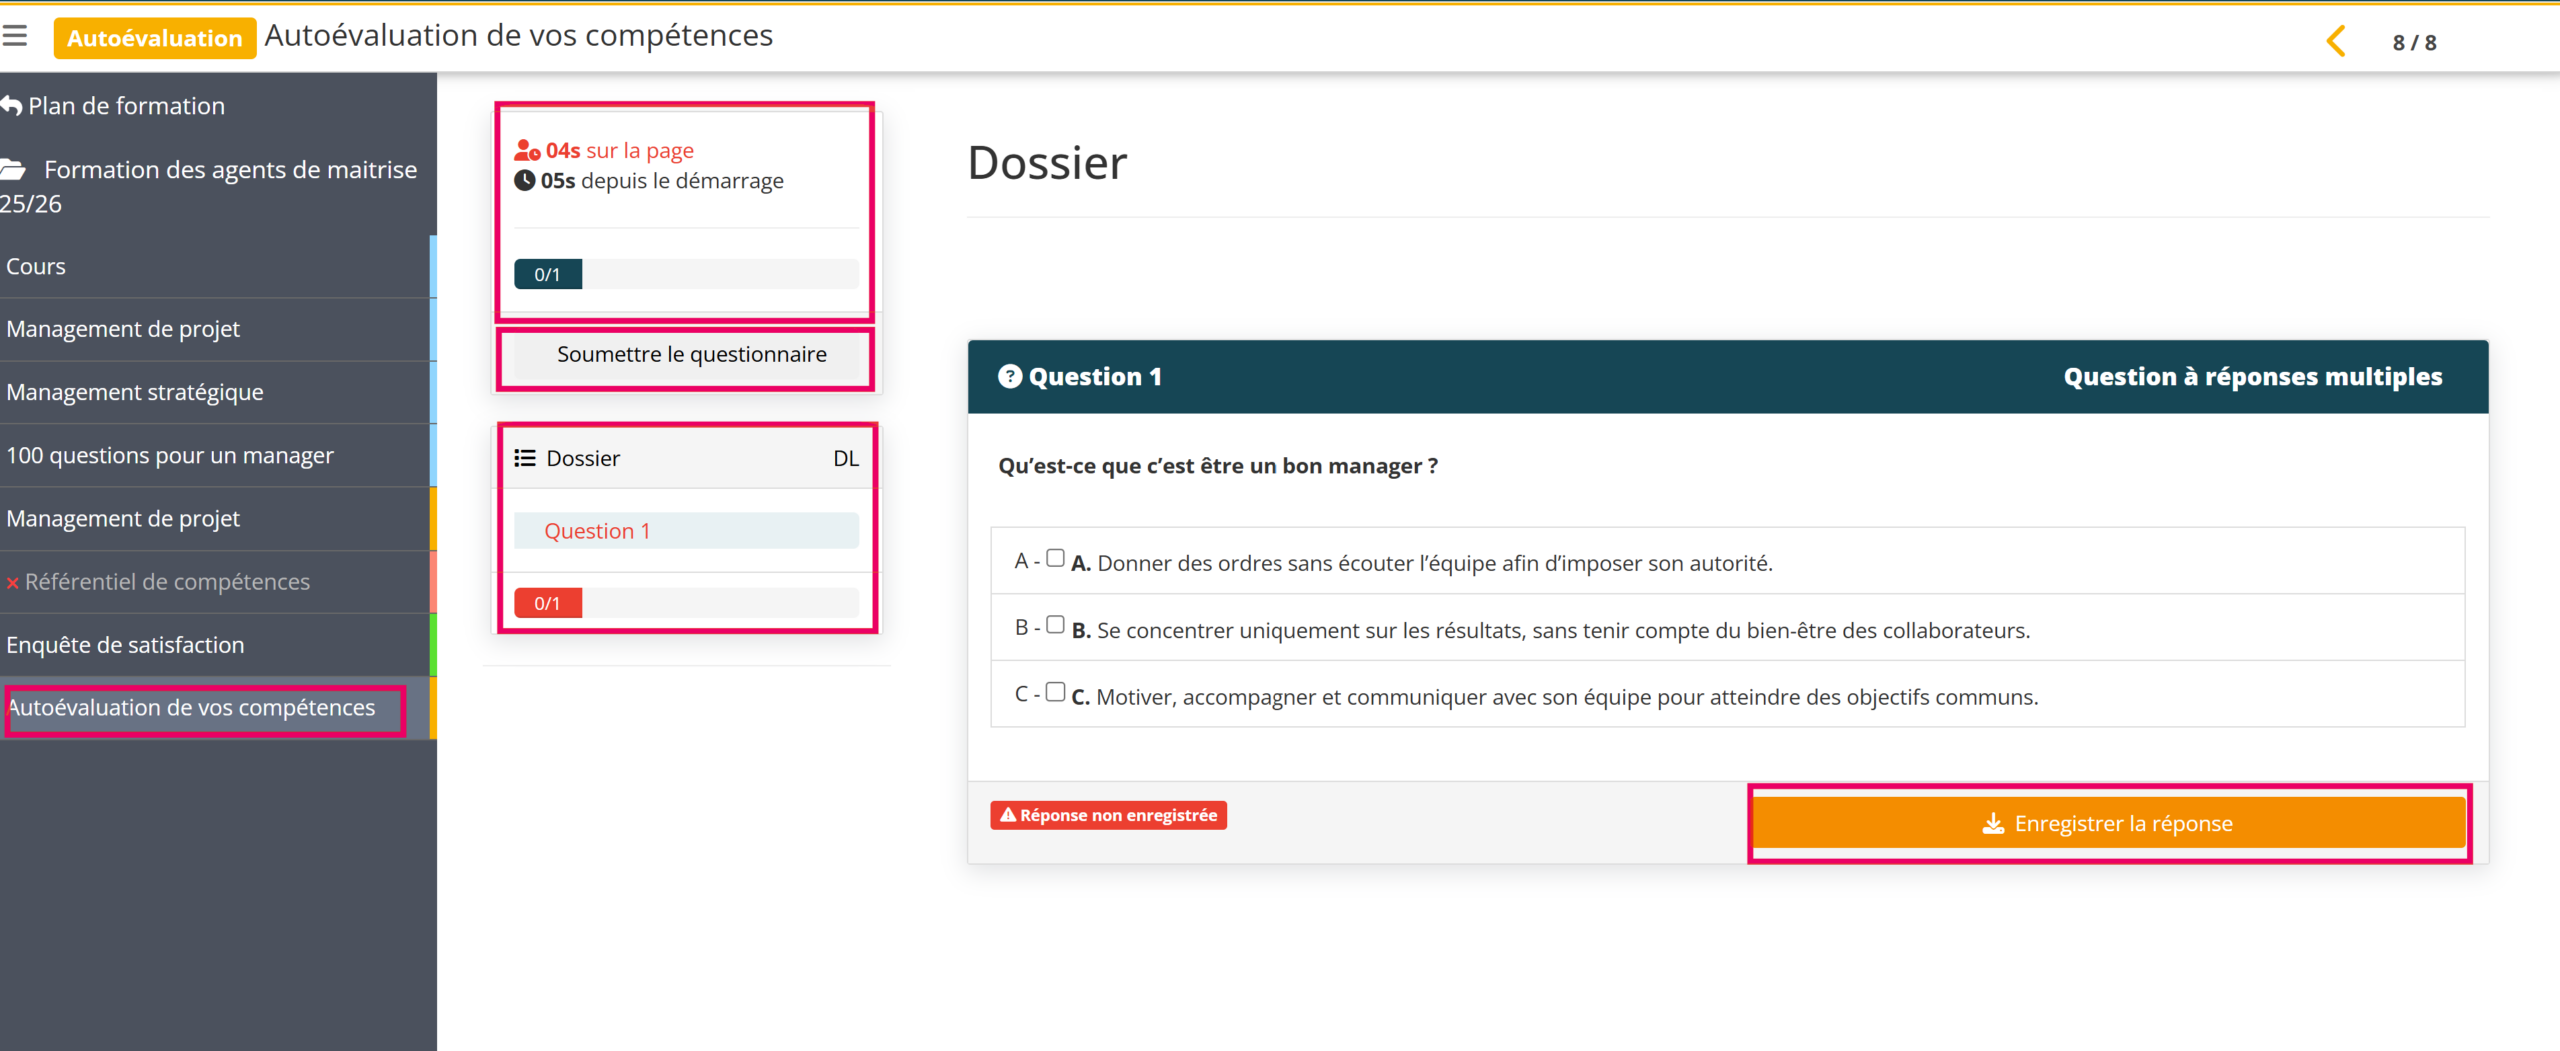Viewport: 2560px width, 1051px height.
Task: Expand the Formation des agents de maitrise folder
Action: 230,170
